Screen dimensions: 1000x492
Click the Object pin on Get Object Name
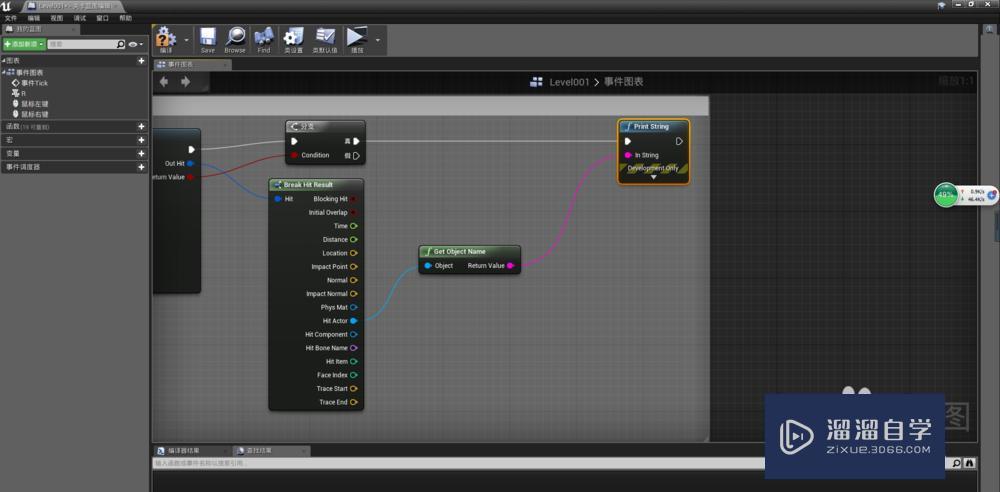428,265
